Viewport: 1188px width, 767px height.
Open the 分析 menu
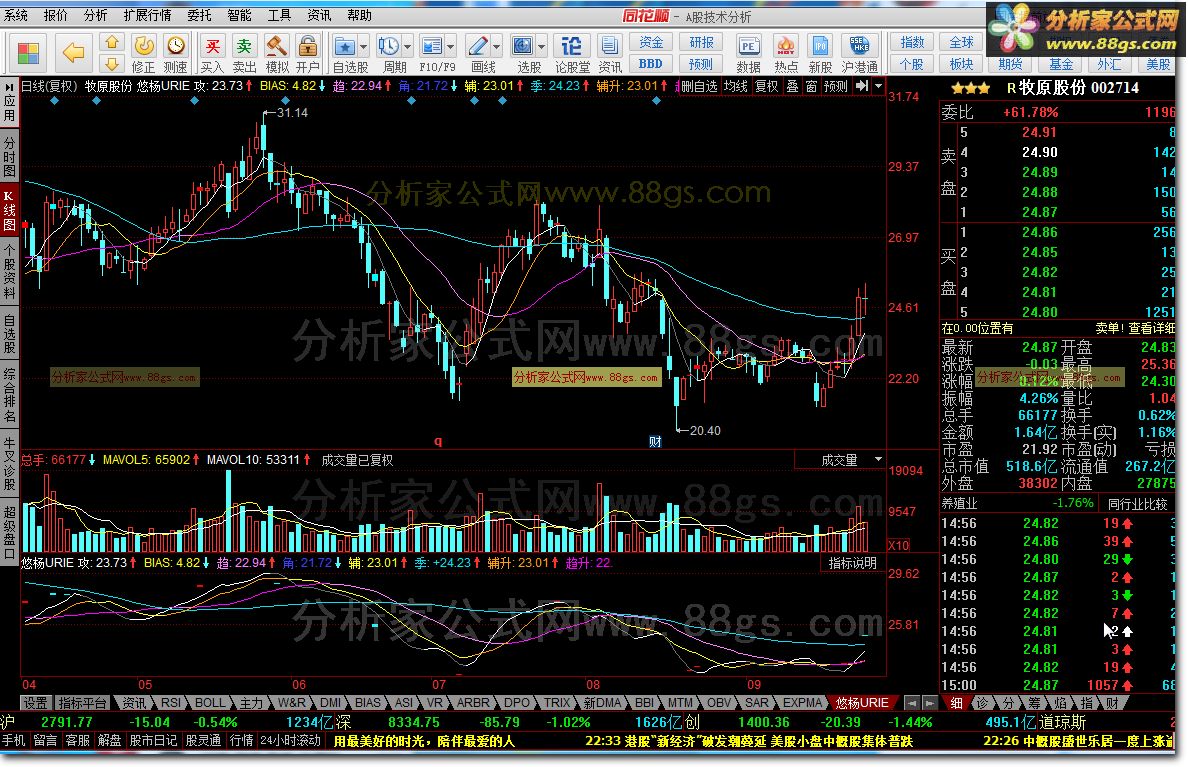pyautogui.click(x=95, y=15)
